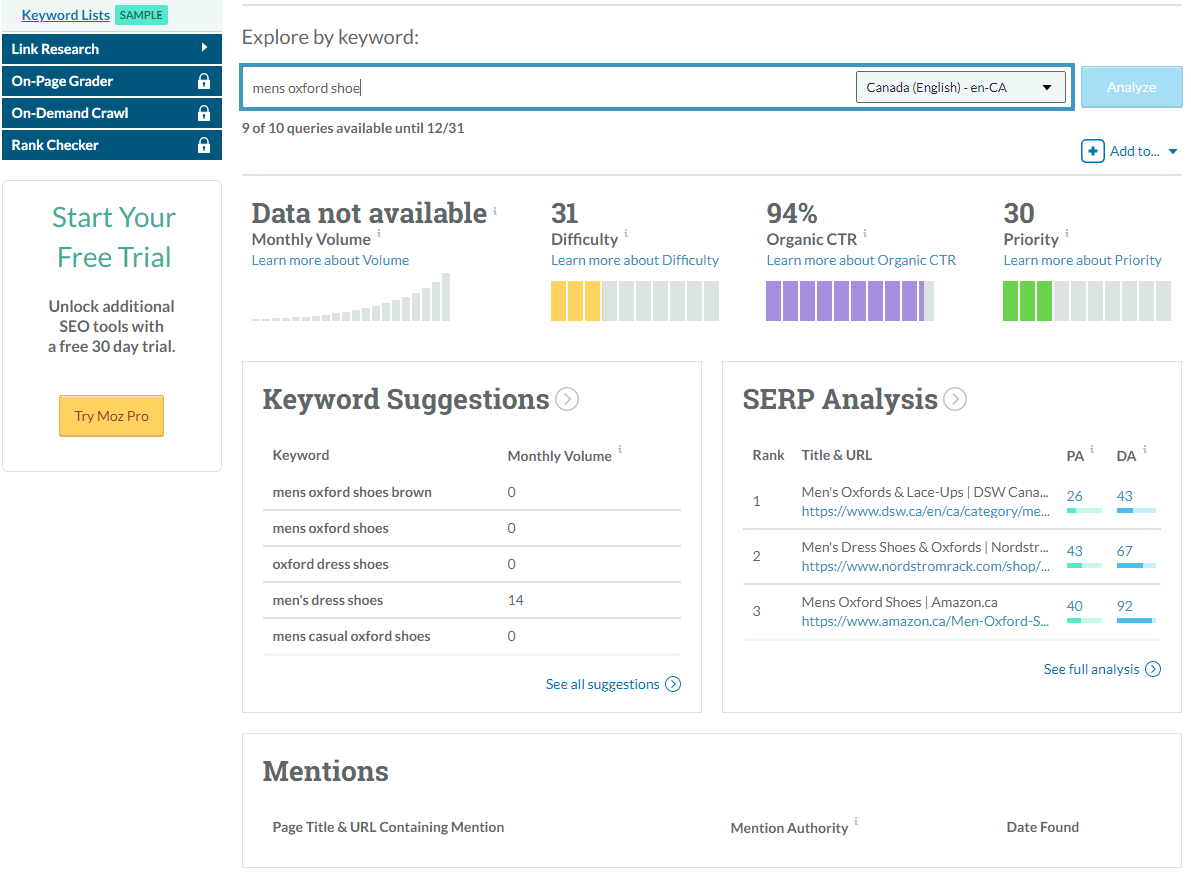
Task: Click the Analyze button
Action: pos(1131,87)
